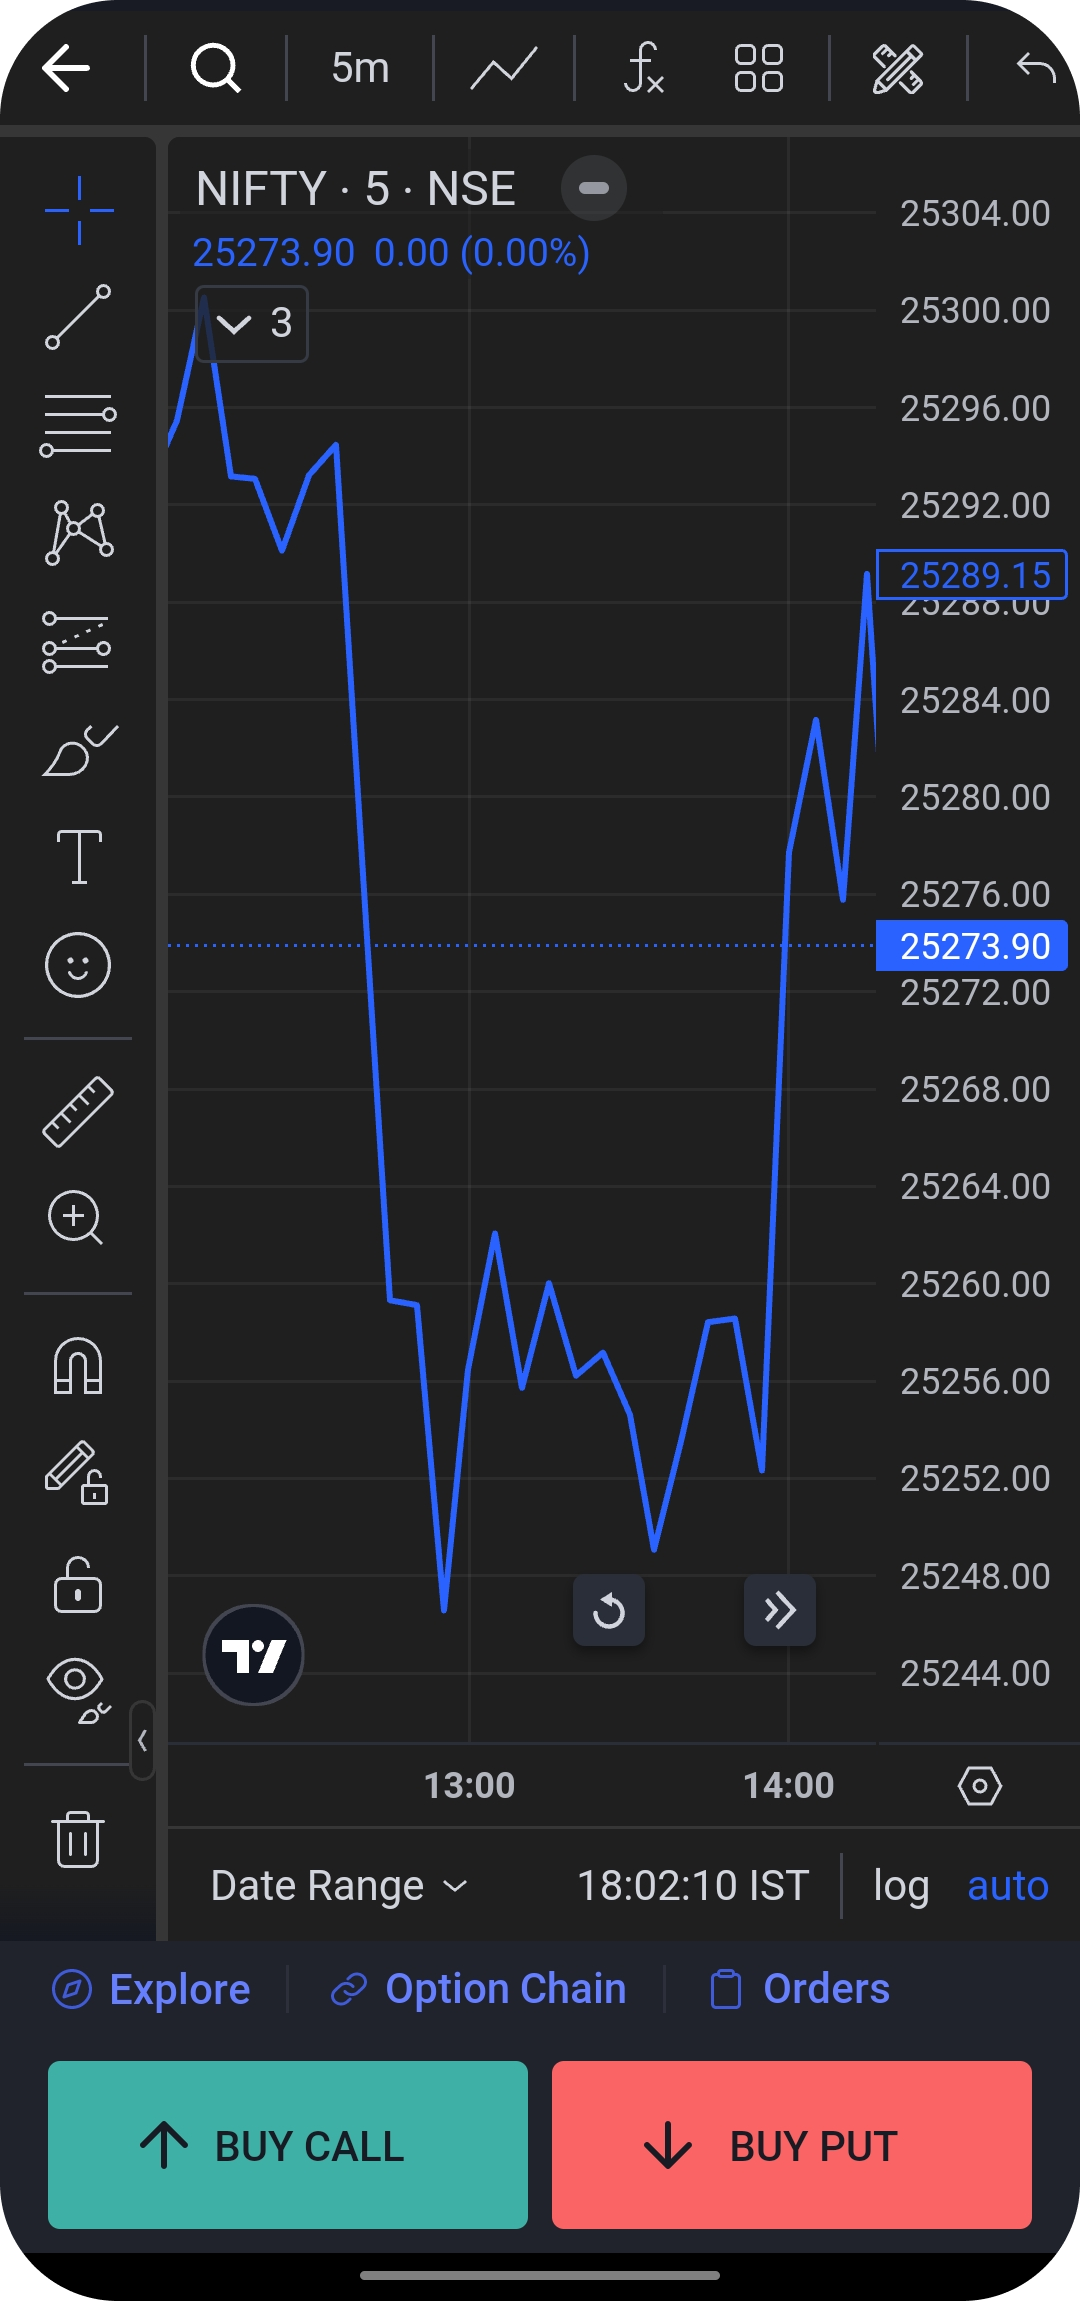Open the Date Range dropdown
The image size is (1080, 2301).
(339, 1886)
